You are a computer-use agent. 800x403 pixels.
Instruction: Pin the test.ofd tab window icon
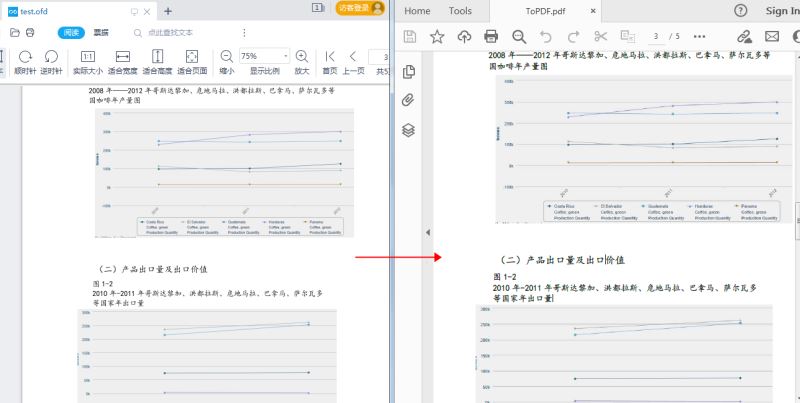[134, 11]
